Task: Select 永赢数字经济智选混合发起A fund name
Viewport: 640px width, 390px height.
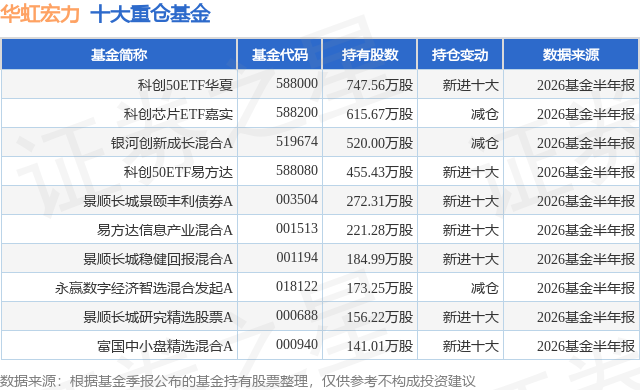Action: click(x=144, y=288)
